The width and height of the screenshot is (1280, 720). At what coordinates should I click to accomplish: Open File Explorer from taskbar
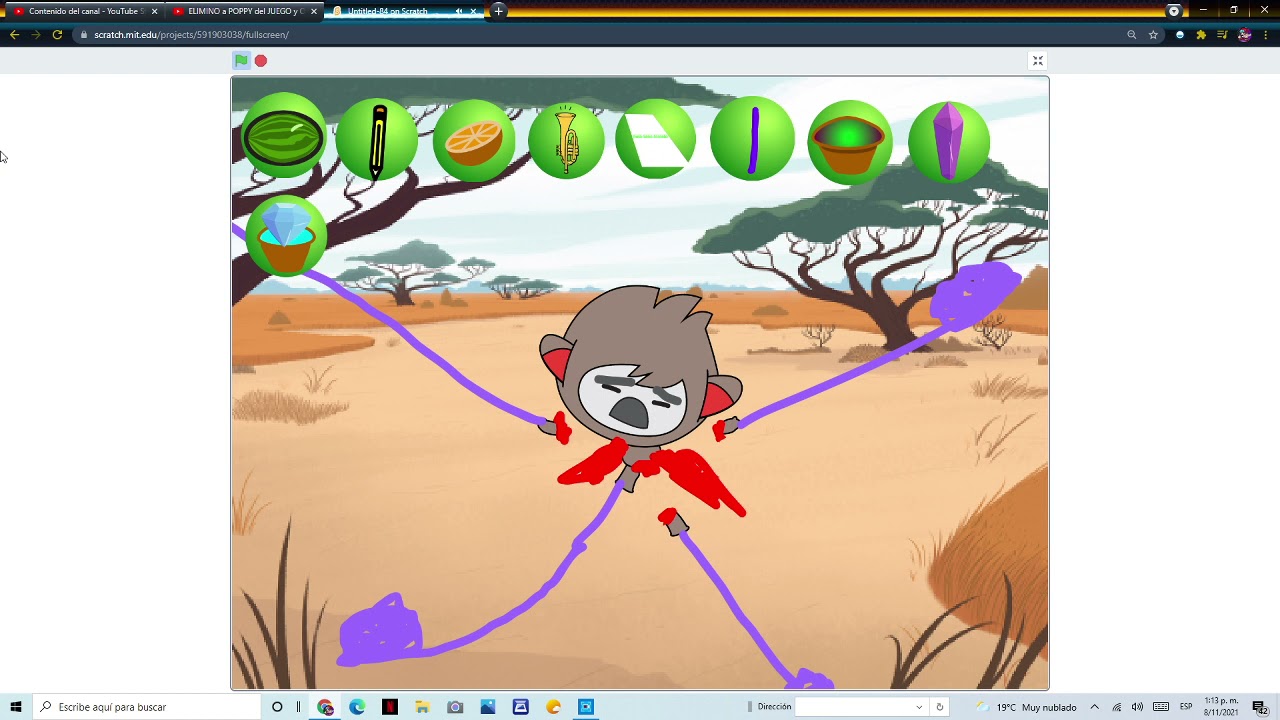pyautogui.click(x=422, y=707)
